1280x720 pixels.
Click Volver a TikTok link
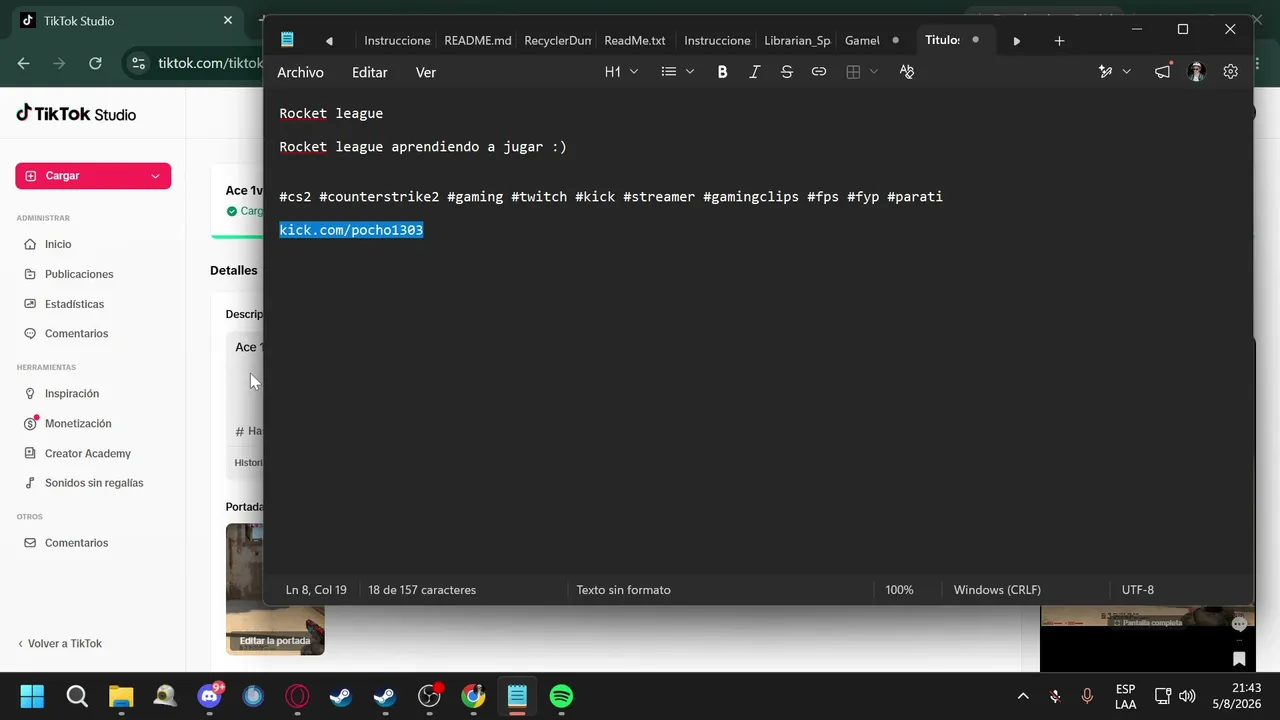click(60, 644)
